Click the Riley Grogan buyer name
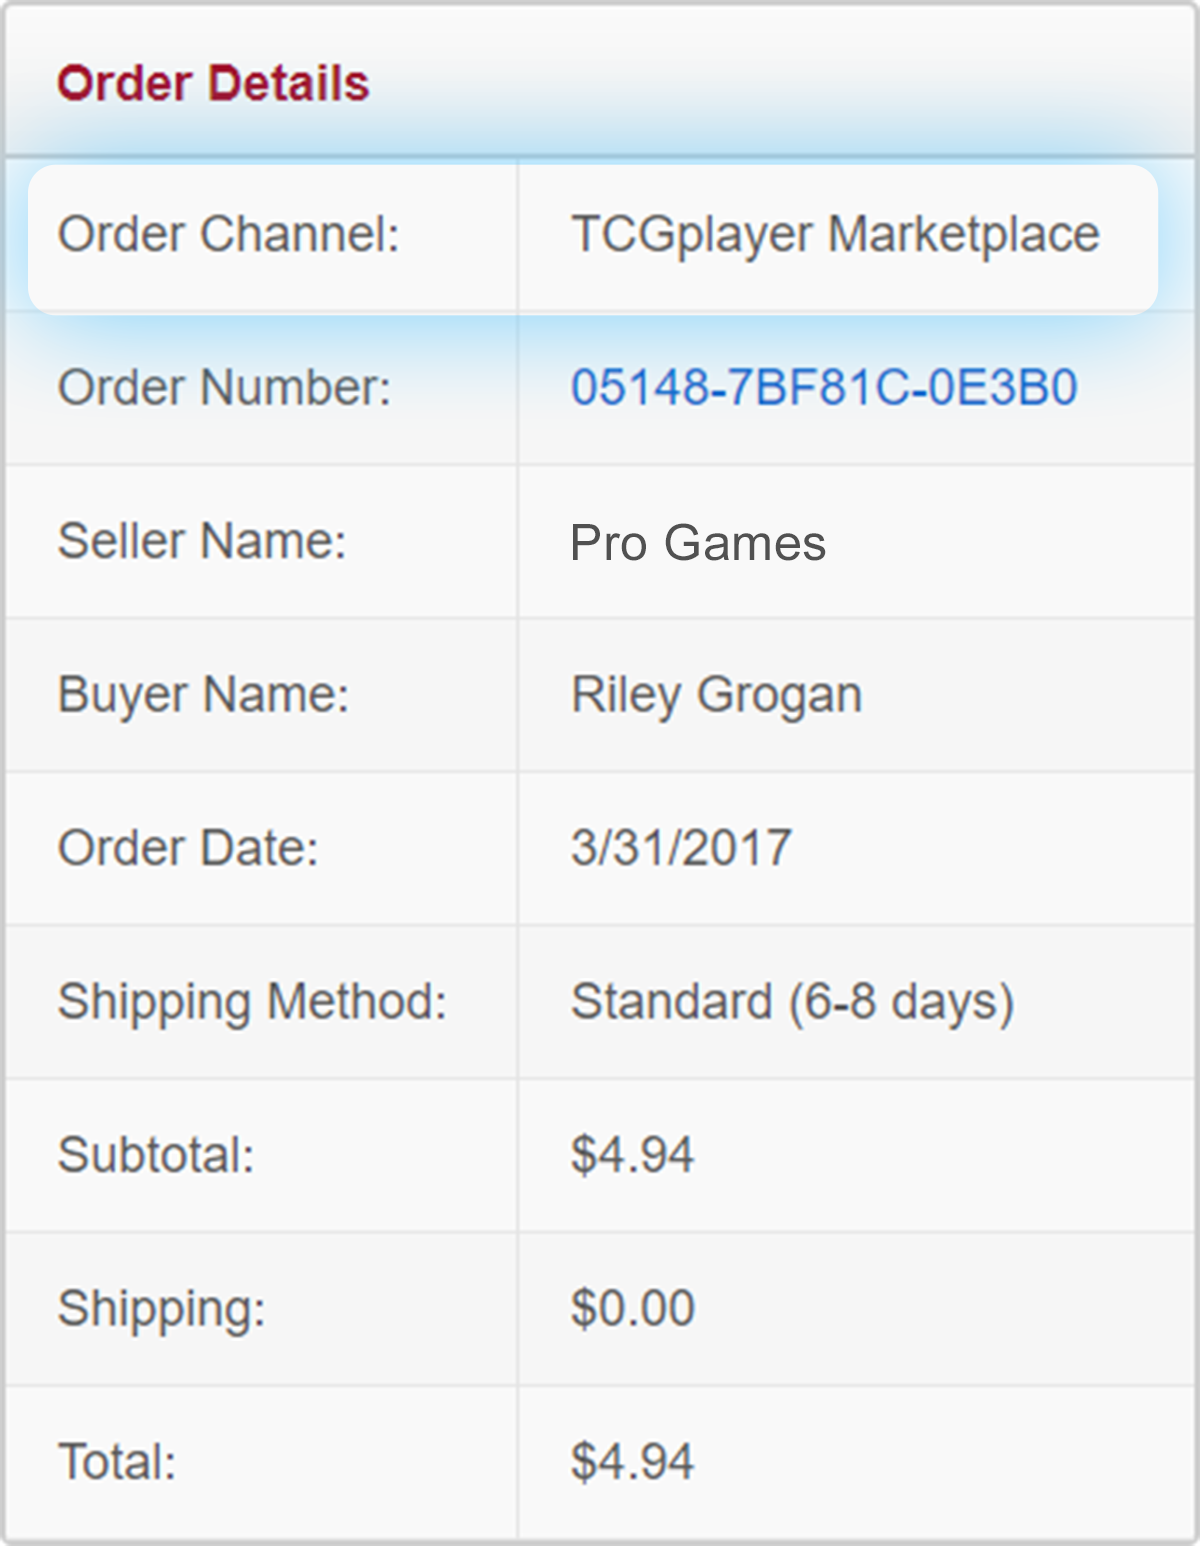This screenshot has width=1200, height=1546. coord(716,696)
